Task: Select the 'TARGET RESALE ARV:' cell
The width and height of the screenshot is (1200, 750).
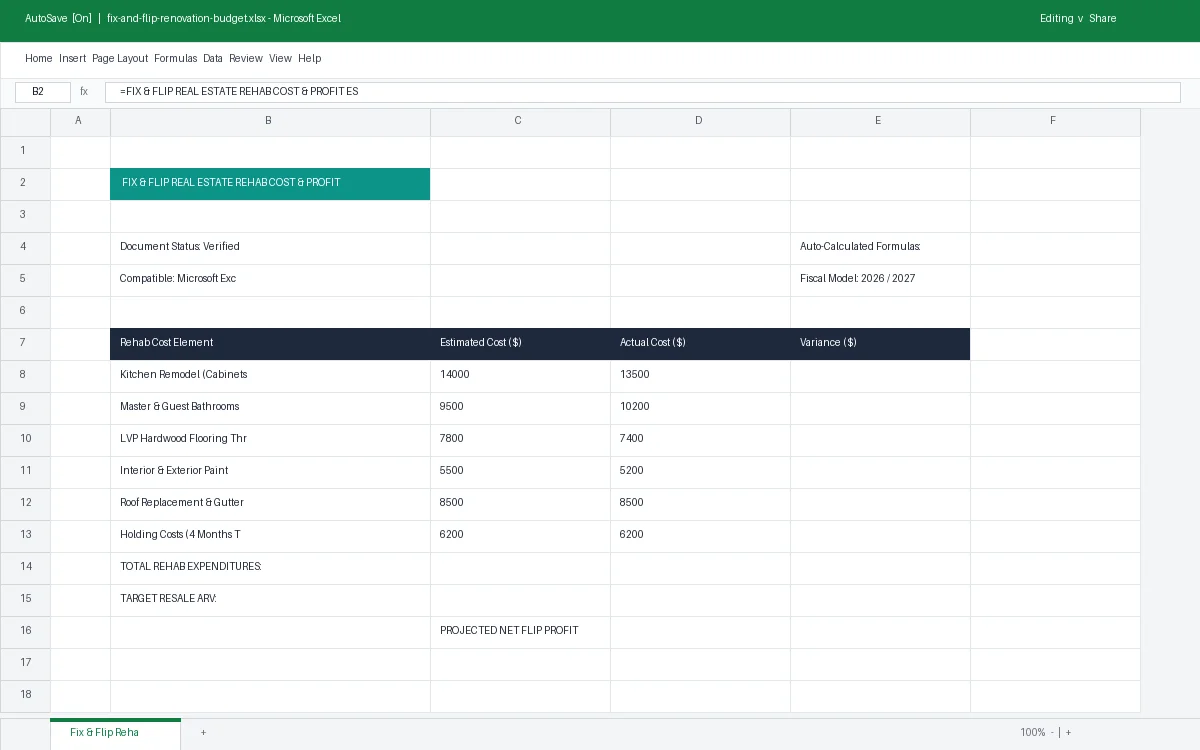Action: [270, 600]
